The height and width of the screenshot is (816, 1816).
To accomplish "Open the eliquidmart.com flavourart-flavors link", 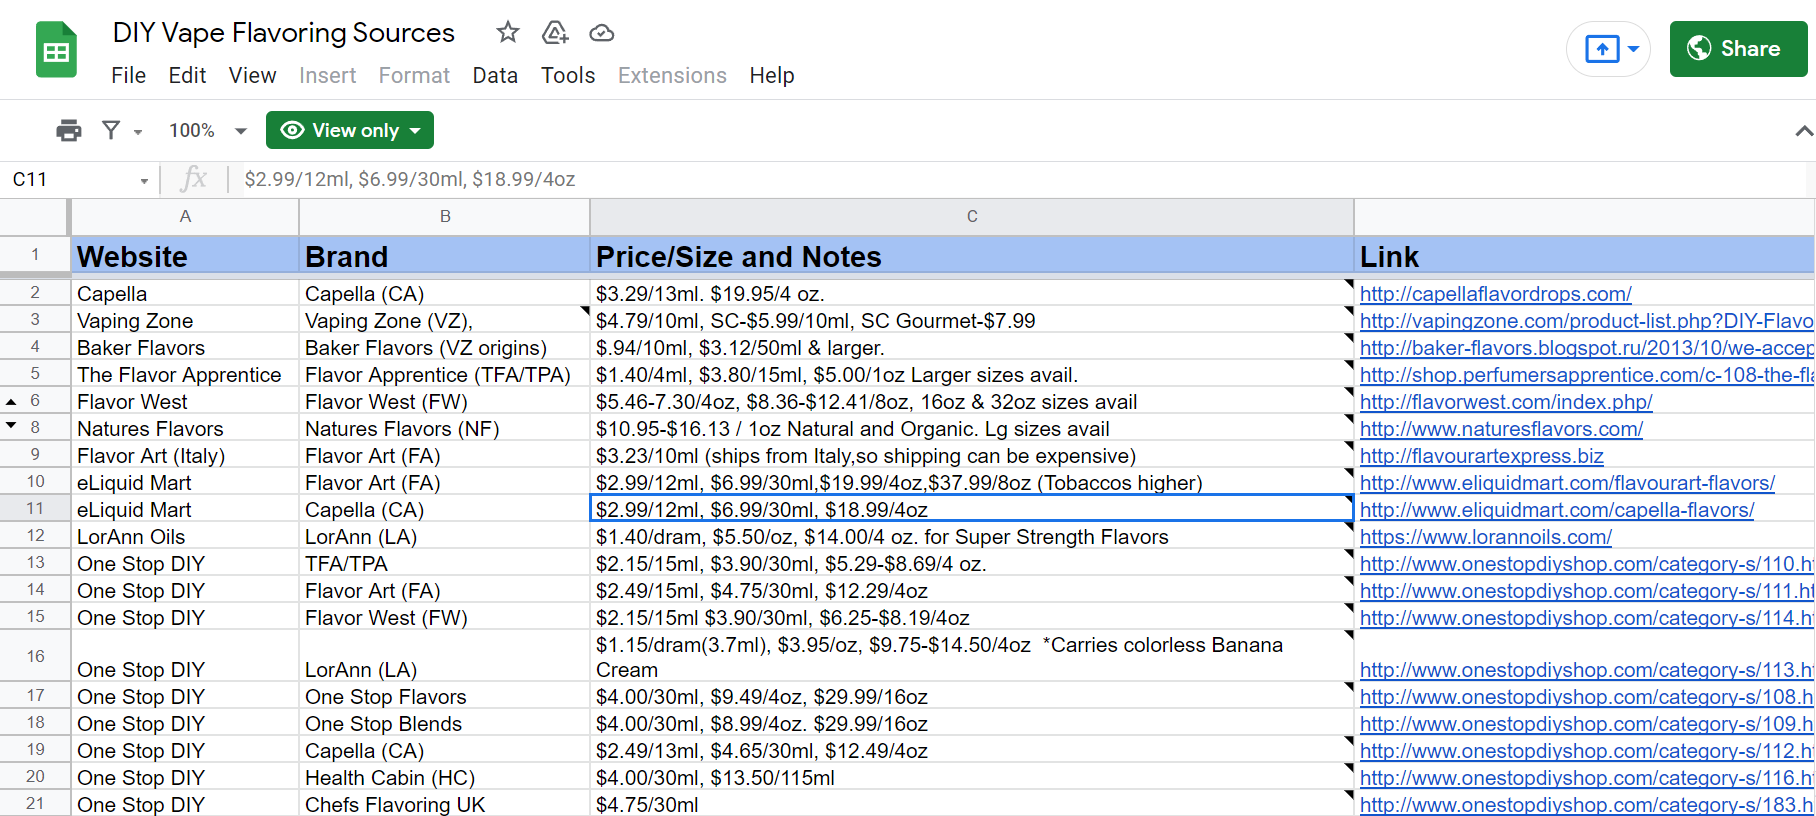I will click(x=1567, y=483).
